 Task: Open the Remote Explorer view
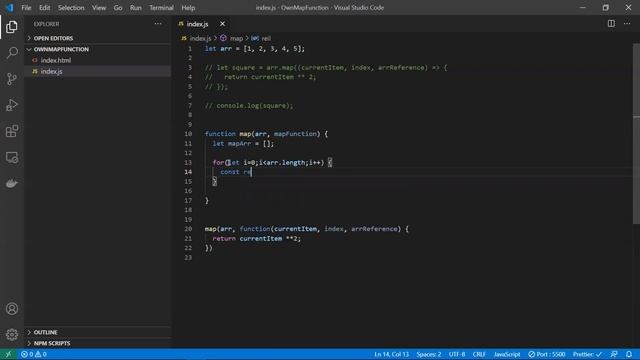coord(12,157)
